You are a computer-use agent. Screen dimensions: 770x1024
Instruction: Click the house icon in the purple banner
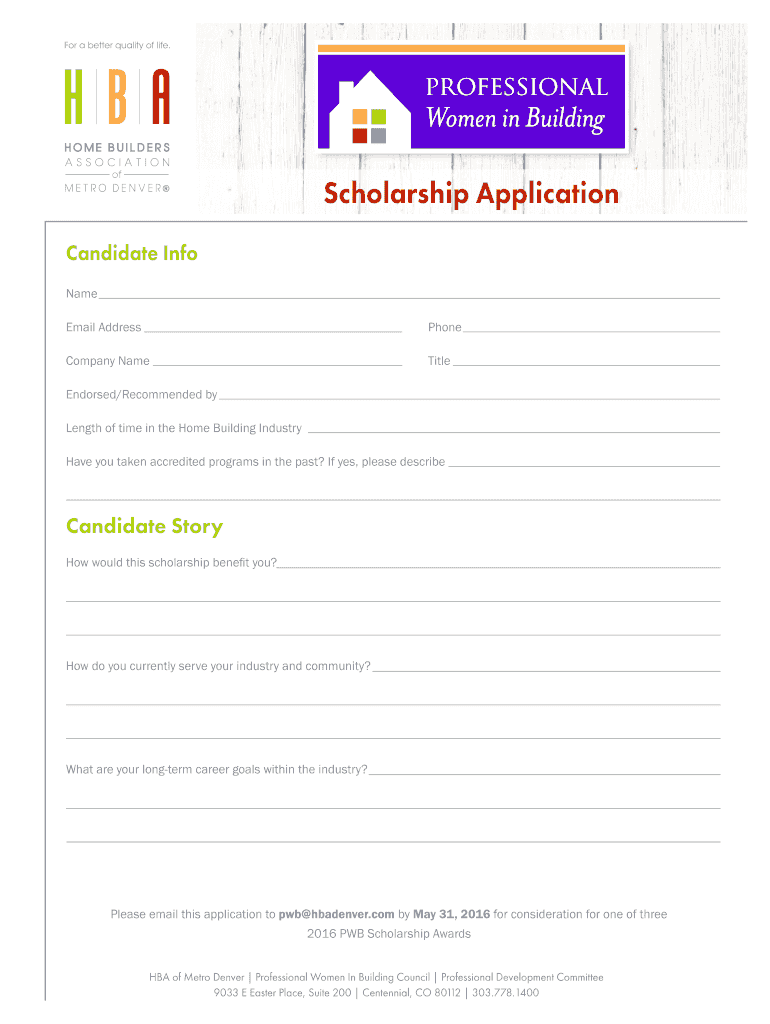coord(368,109)
